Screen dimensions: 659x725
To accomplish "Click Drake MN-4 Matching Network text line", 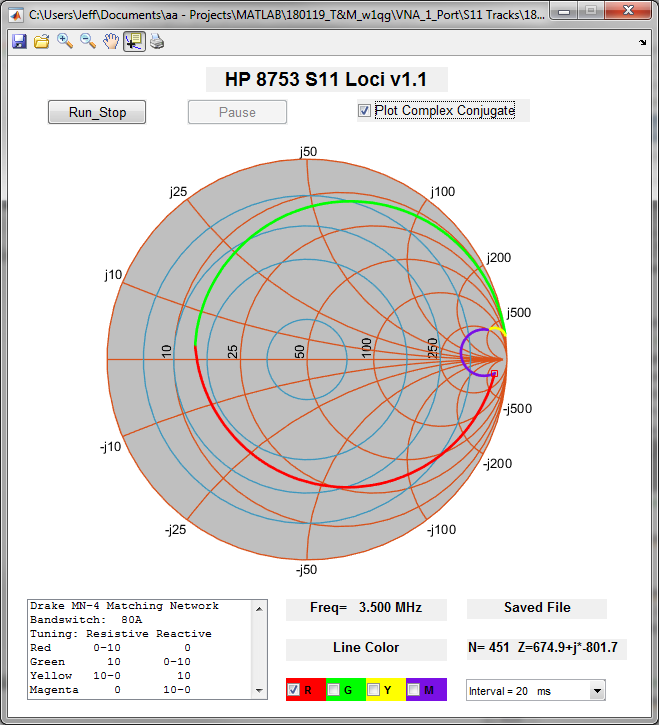I will click(124, 606).
